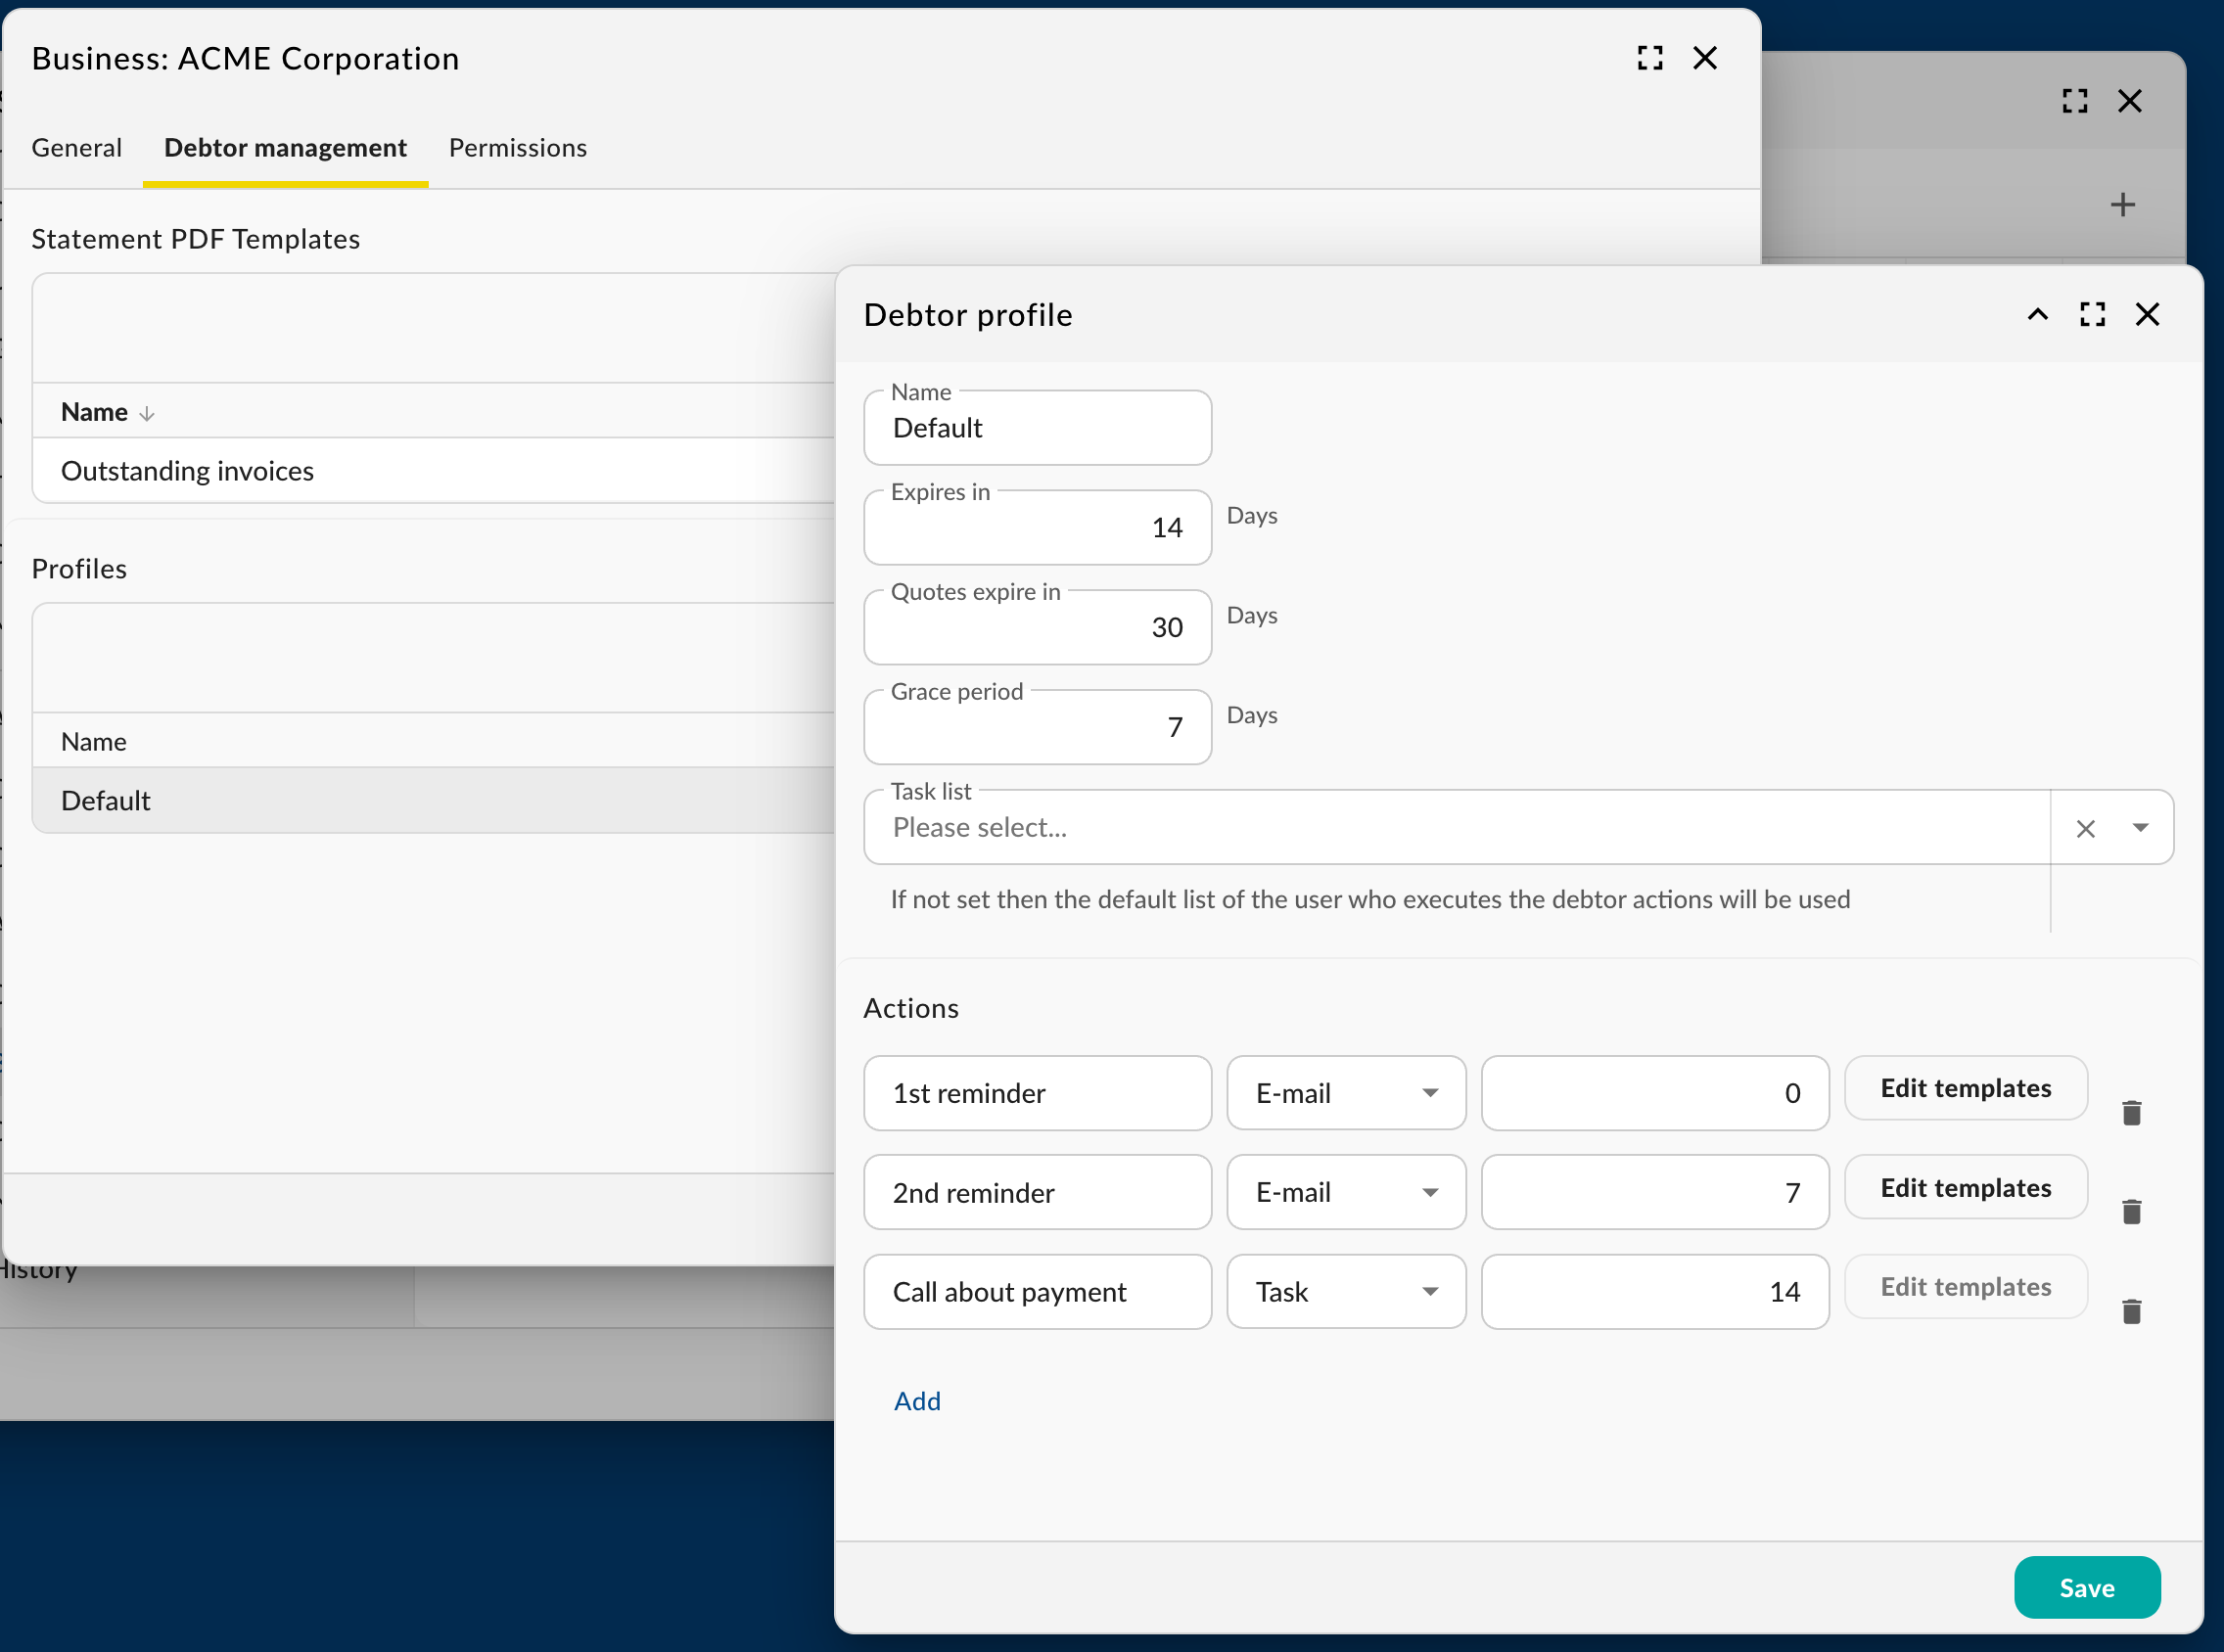Edit templates for Call about payment
Image resolution: width=2224 pixels, height=1652 pixels.
pos(1966,1287)
